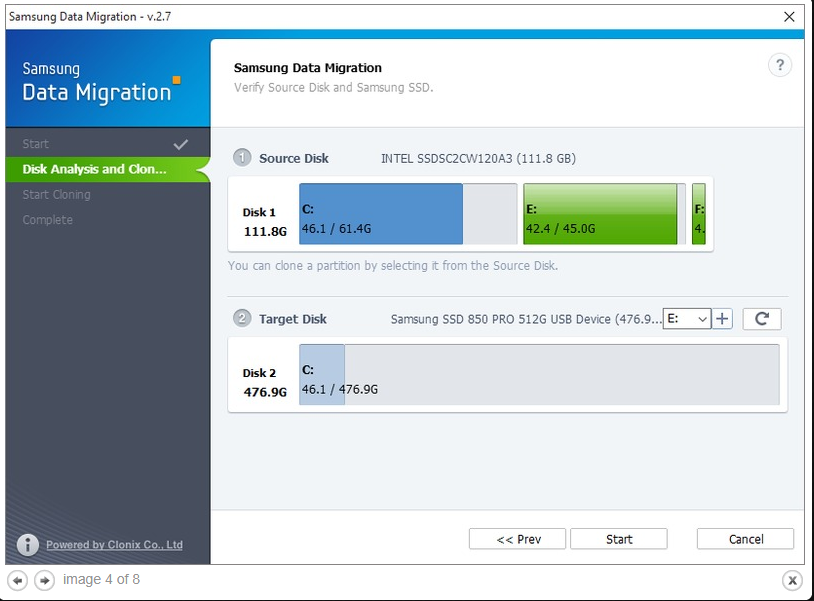
Task: Click source disk name INTEL SSDSC2CW120A3 text
Action: 478,158
